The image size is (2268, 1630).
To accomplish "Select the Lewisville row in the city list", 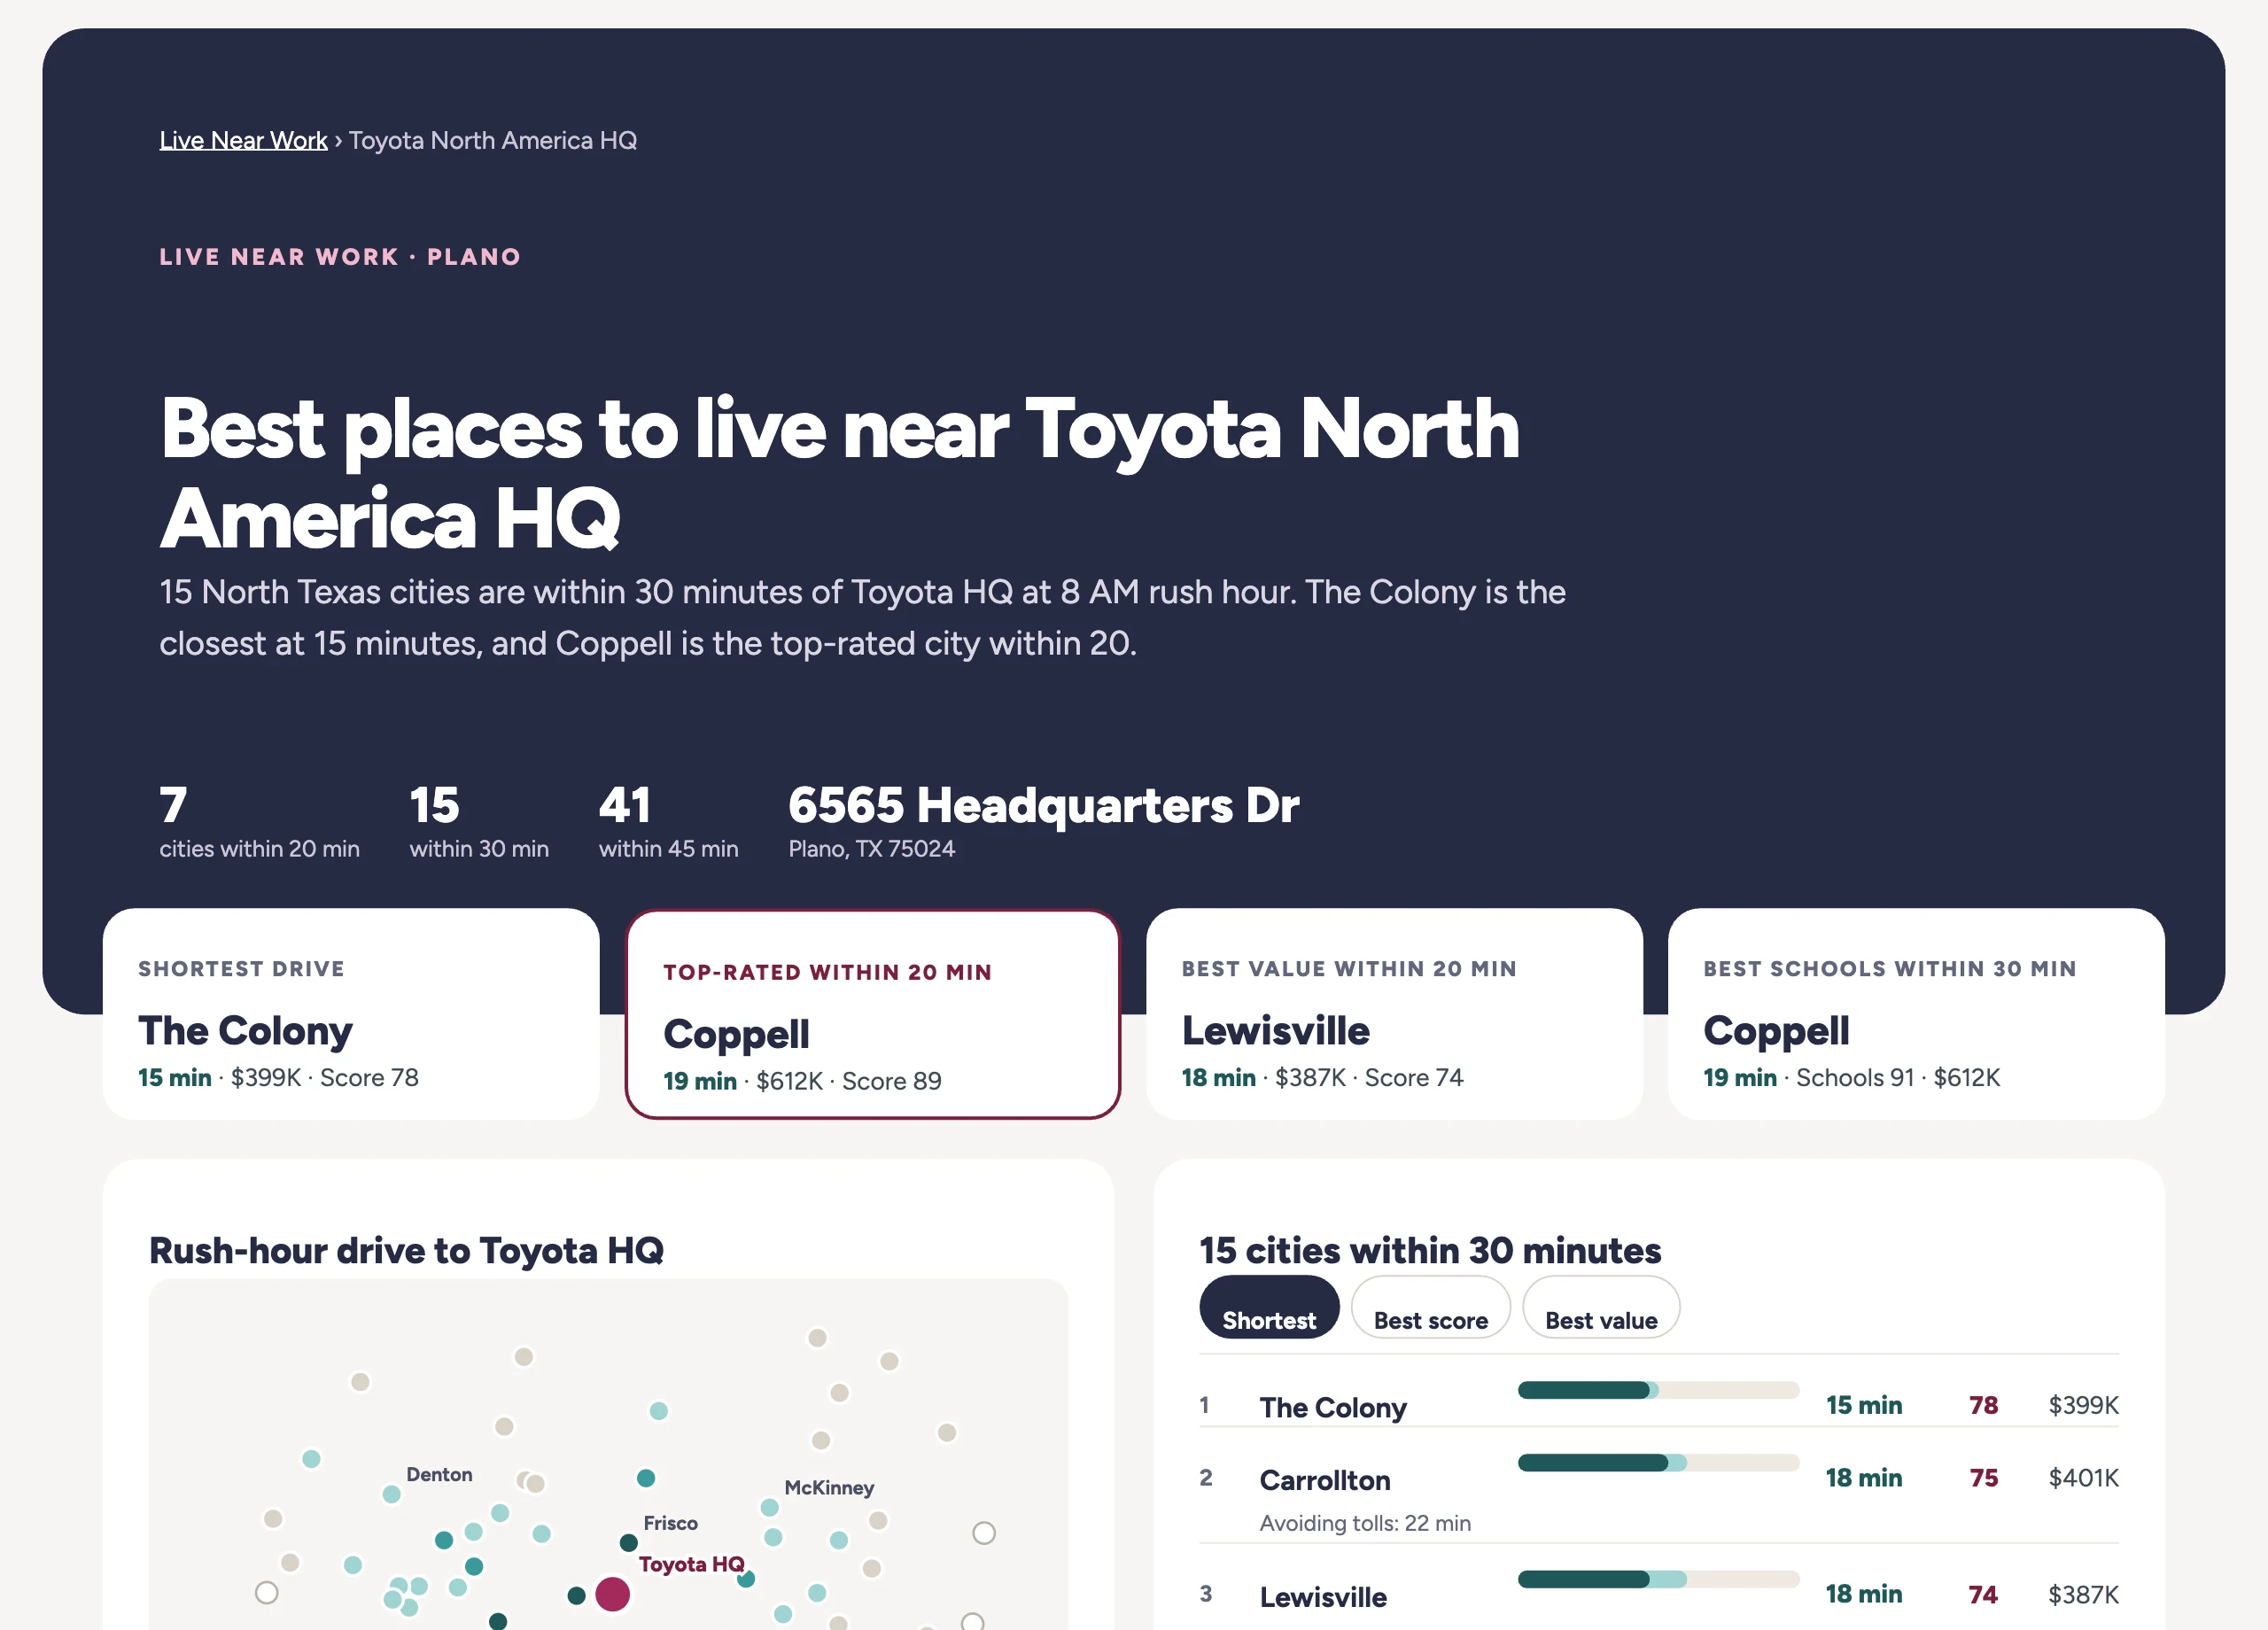I will point(1659,1588).
